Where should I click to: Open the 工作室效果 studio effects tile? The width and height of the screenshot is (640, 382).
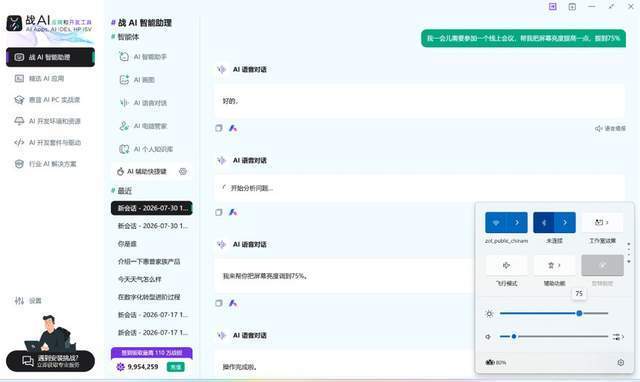[x=602, y=222]
